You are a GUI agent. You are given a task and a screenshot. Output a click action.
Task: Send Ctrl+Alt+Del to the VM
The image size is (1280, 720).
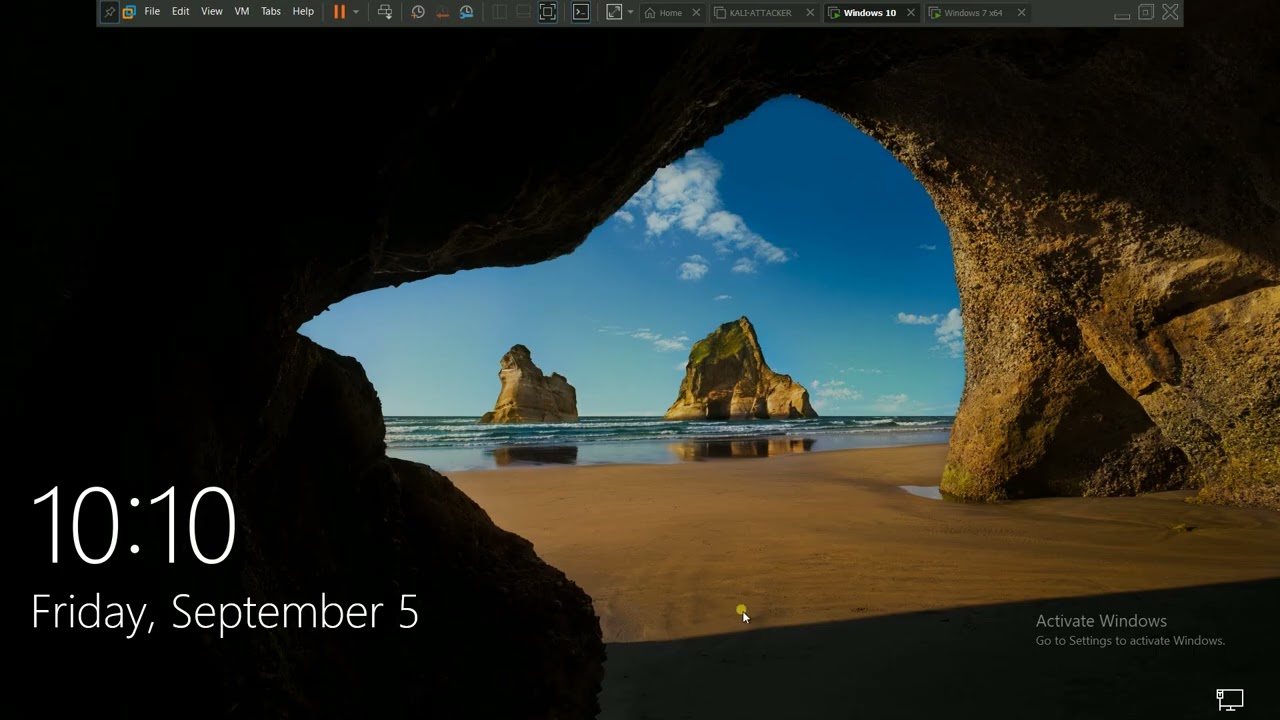point(385,12)
